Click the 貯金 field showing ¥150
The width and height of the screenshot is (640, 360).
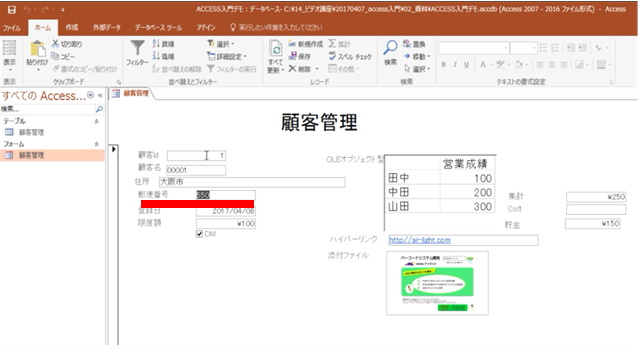click(593, 224)
